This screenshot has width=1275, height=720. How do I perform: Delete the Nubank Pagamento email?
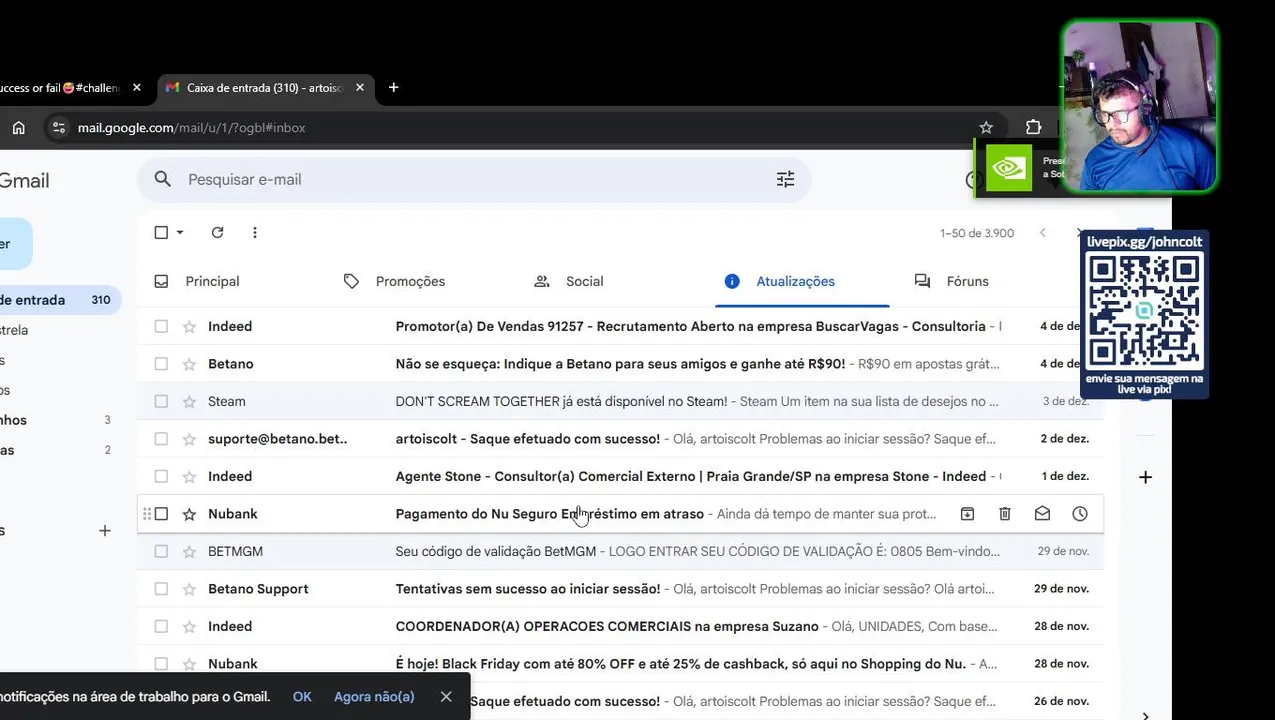tap(1005, 514)
